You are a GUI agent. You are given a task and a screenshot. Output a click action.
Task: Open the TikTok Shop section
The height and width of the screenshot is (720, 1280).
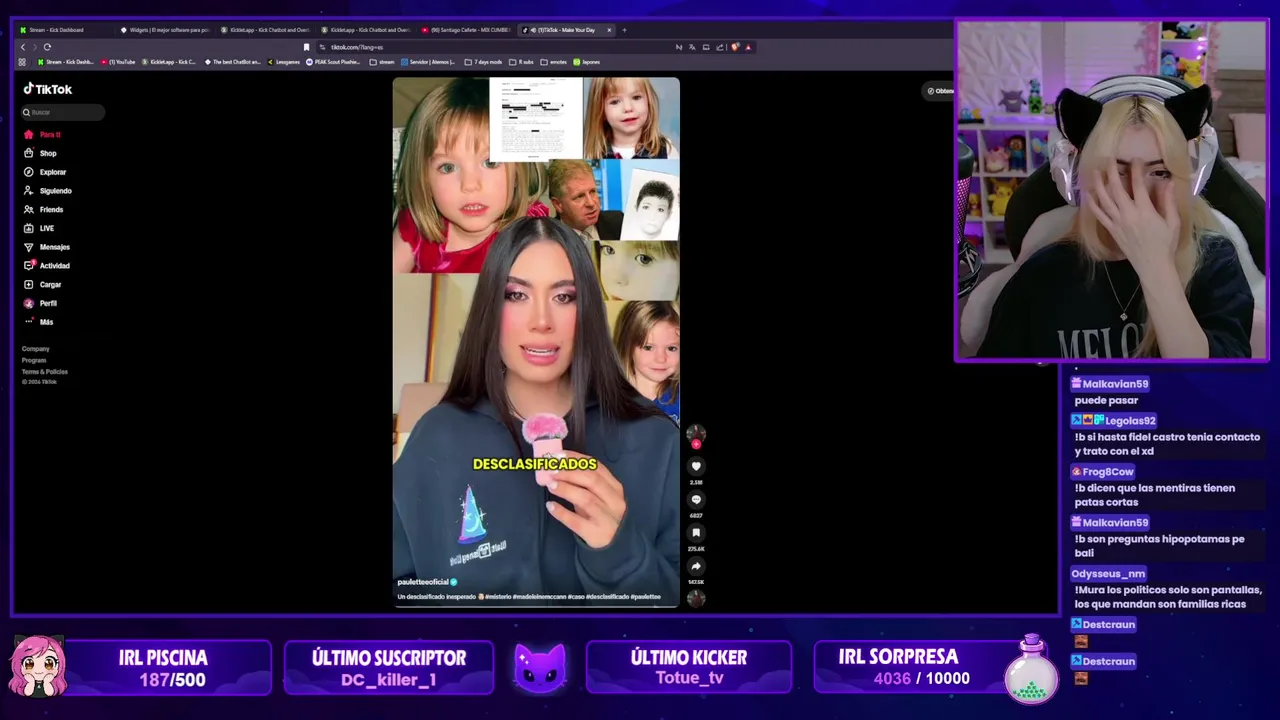(x=41, y=153)
